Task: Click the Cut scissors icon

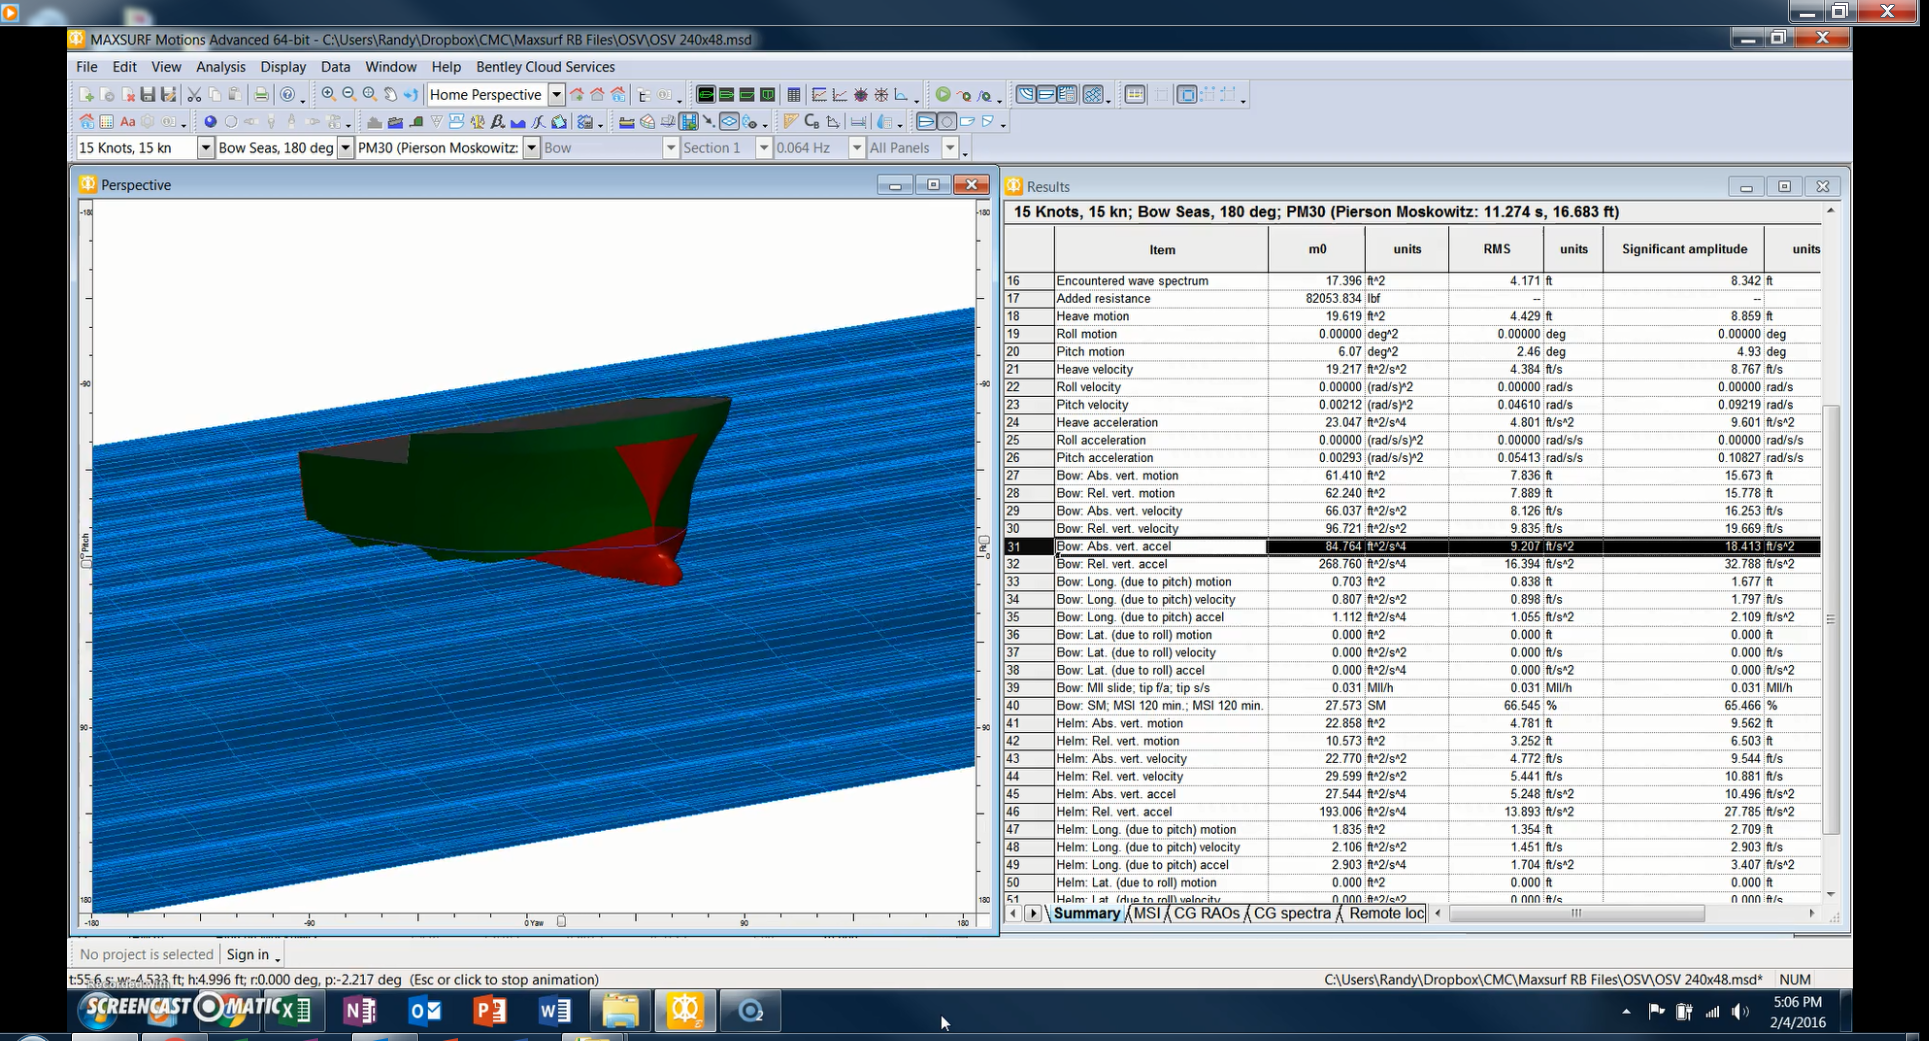Action: (194, 95)
